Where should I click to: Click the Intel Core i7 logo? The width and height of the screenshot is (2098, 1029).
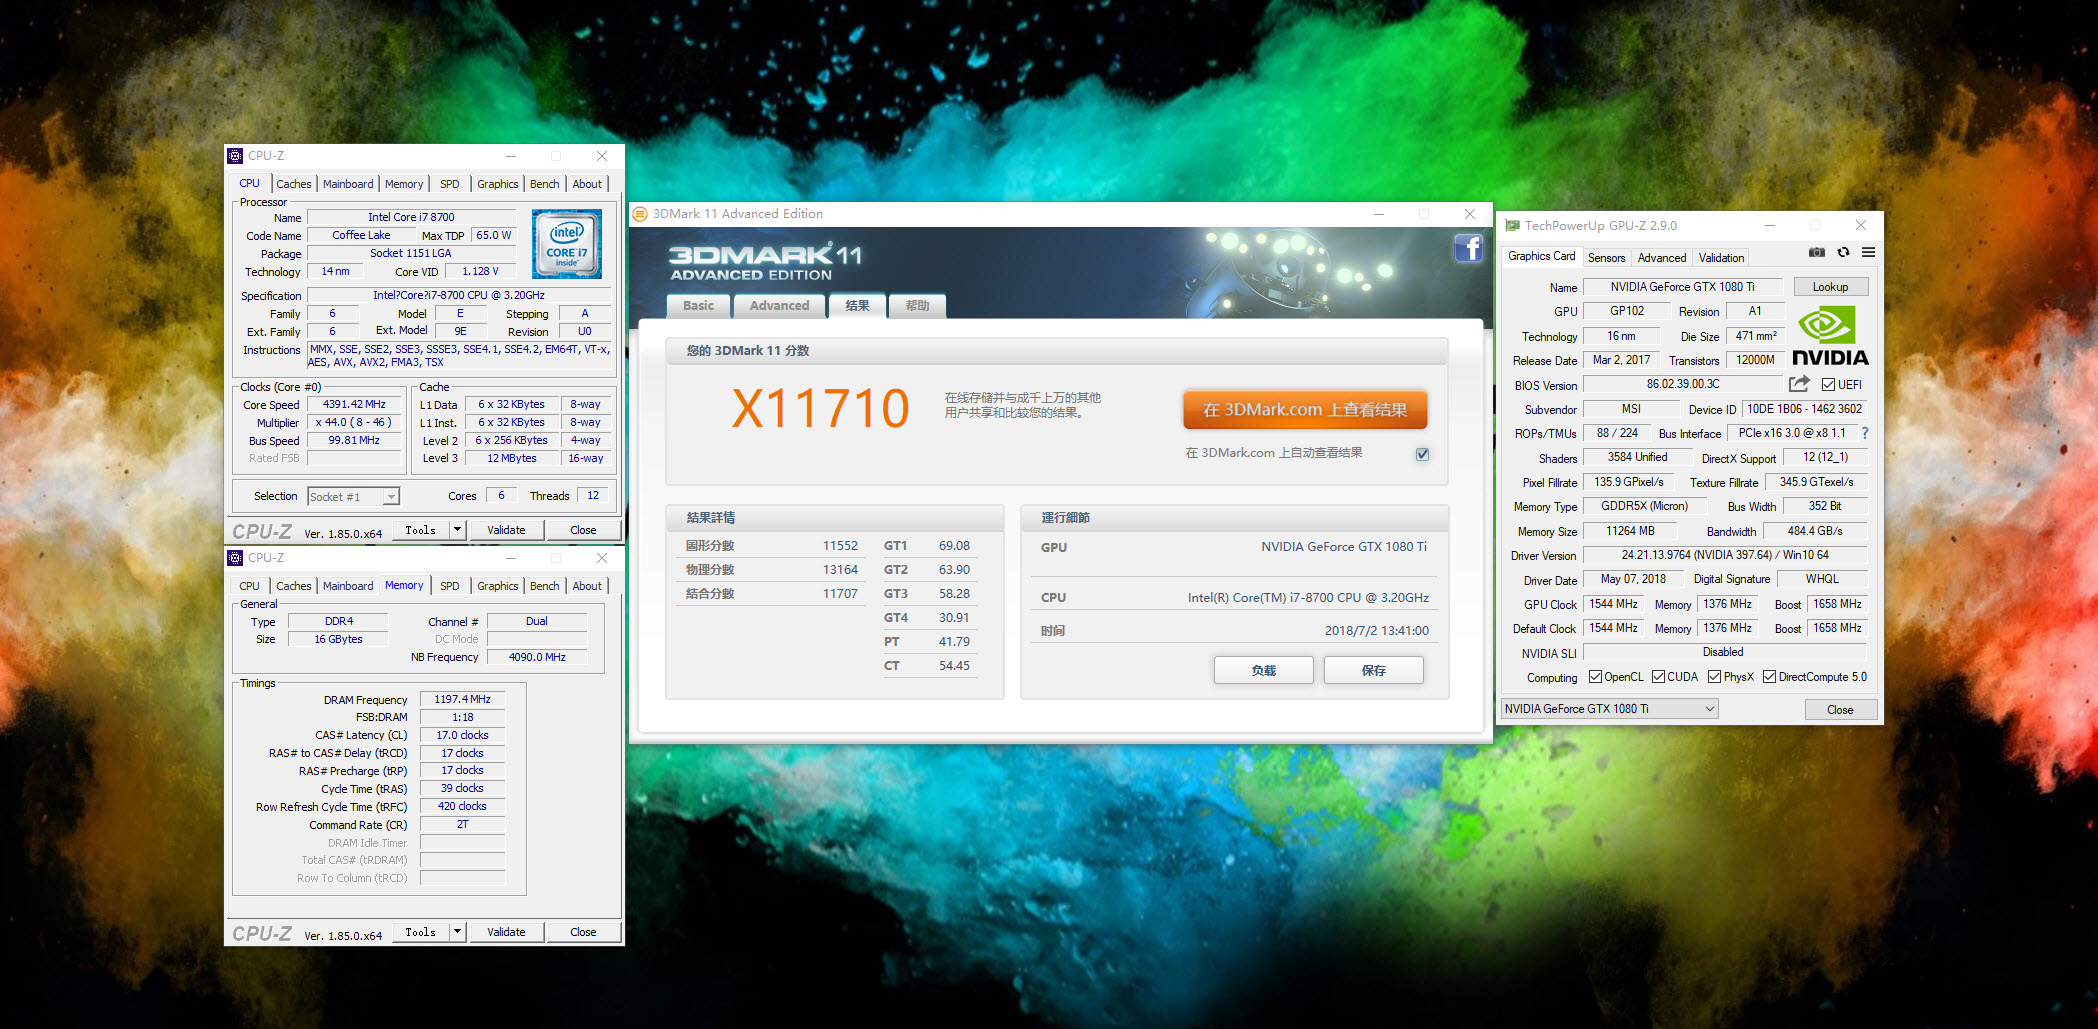click(567, 243)
